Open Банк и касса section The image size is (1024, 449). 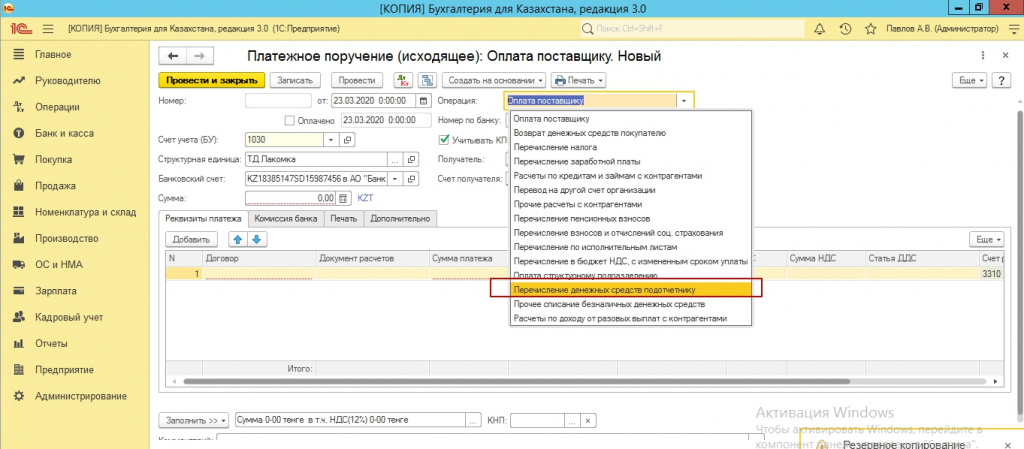(64, 133)
